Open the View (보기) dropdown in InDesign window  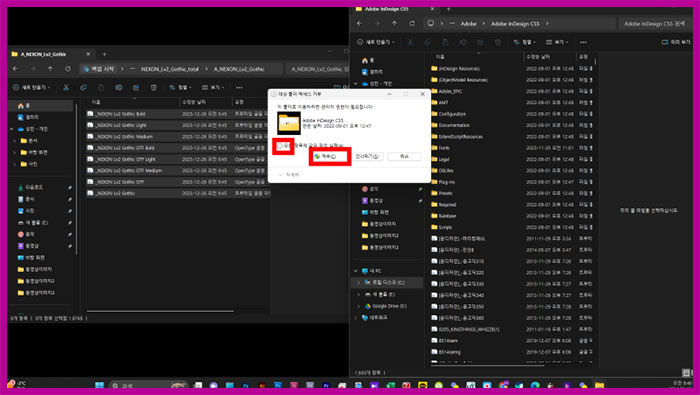(x=557, y=42)
